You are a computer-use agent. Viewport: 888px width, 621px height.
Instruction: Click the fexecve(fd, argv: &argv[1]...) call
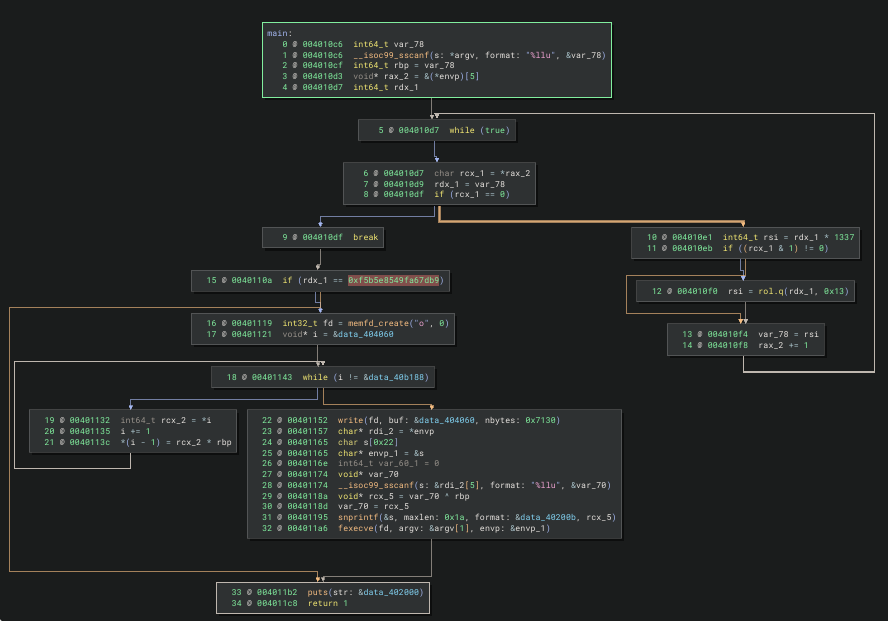(x=443, y=528)
